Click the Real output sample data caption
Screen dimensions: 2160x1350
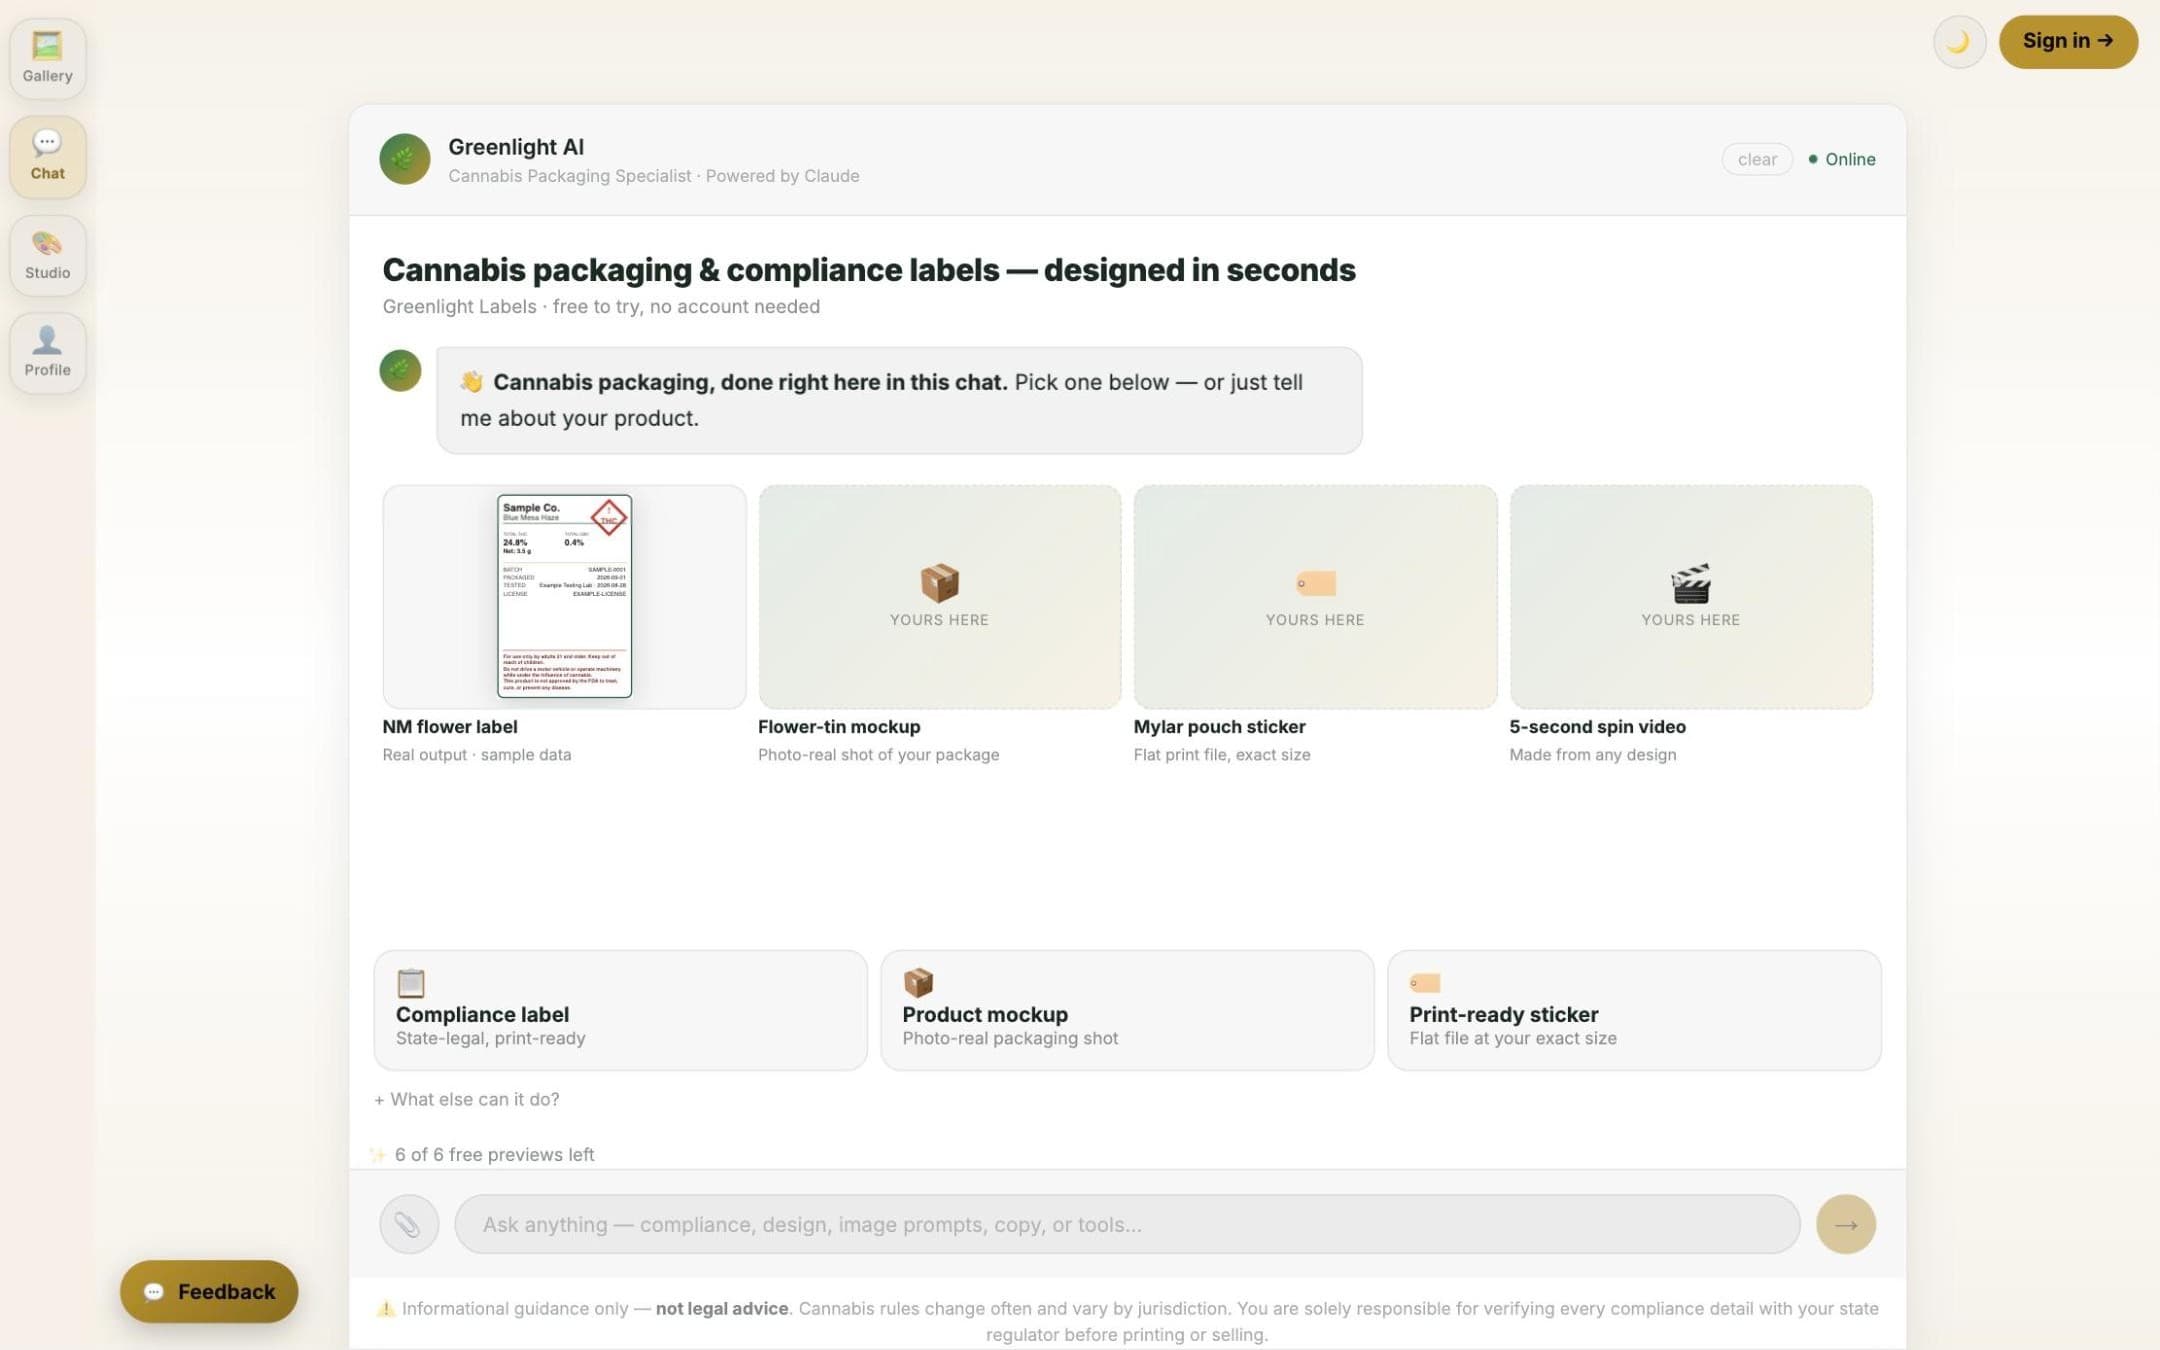pos(477,755)
